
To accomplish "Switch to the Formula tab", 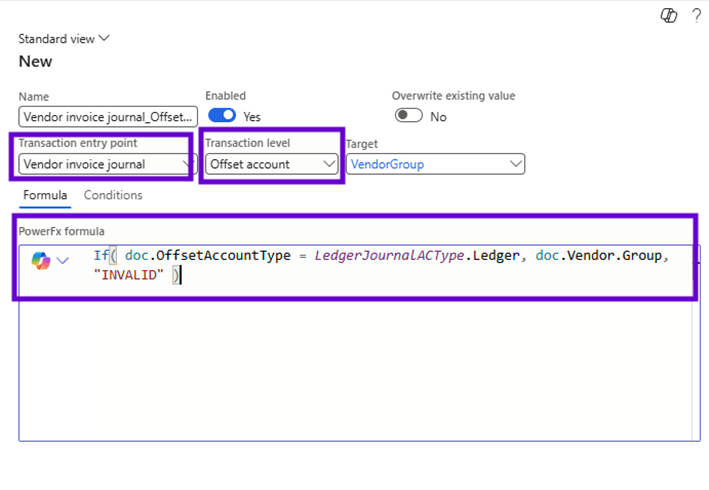I will point(45,195).
